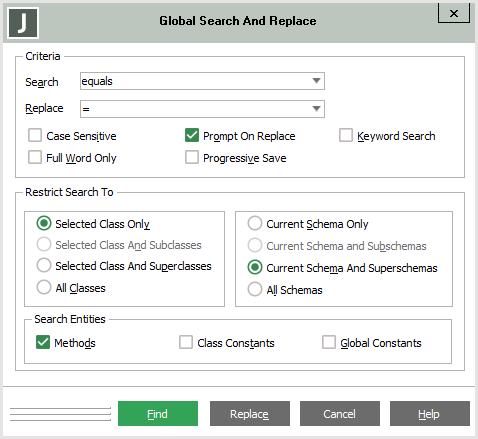Uncheck Prompt On Replace

click(x=192, y=135)
